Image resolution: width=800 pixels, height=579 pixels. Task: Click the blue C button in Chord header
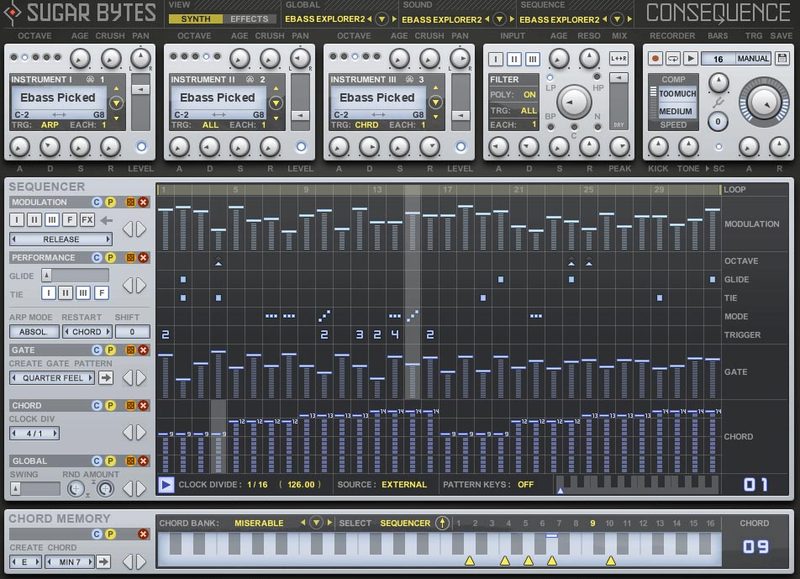[97, 406]
